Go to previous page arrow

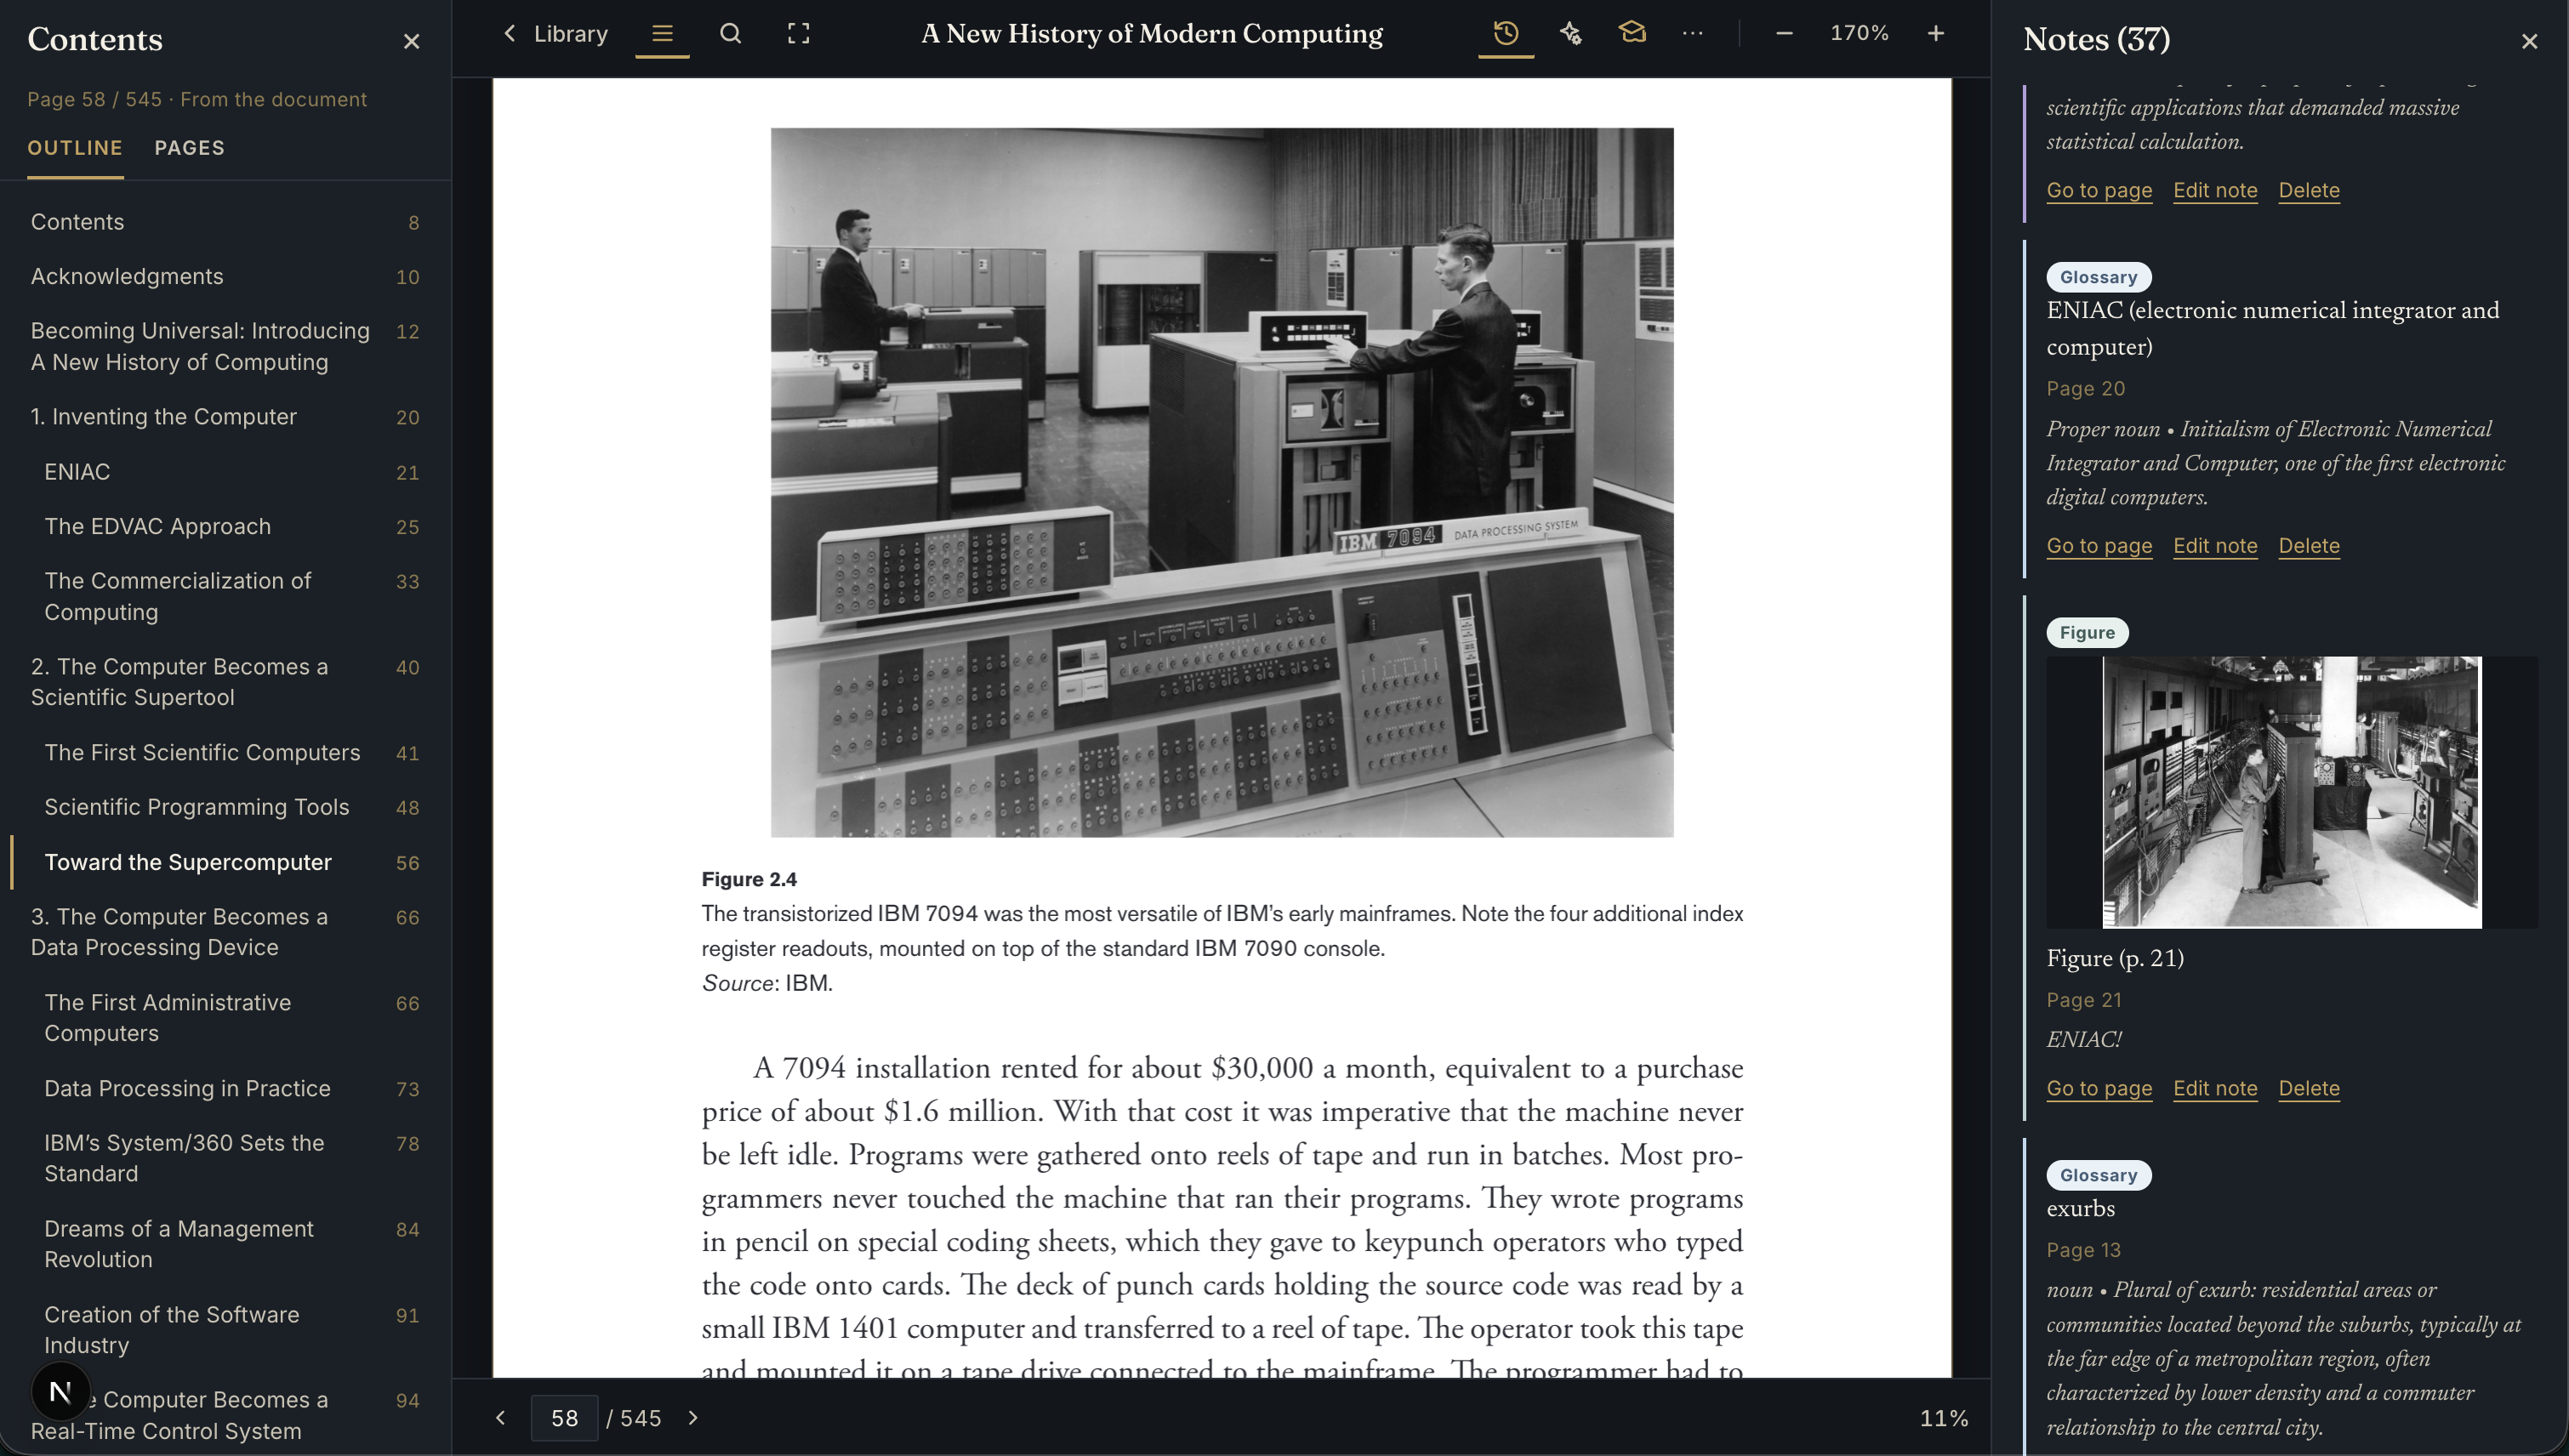pos(501,1418)
